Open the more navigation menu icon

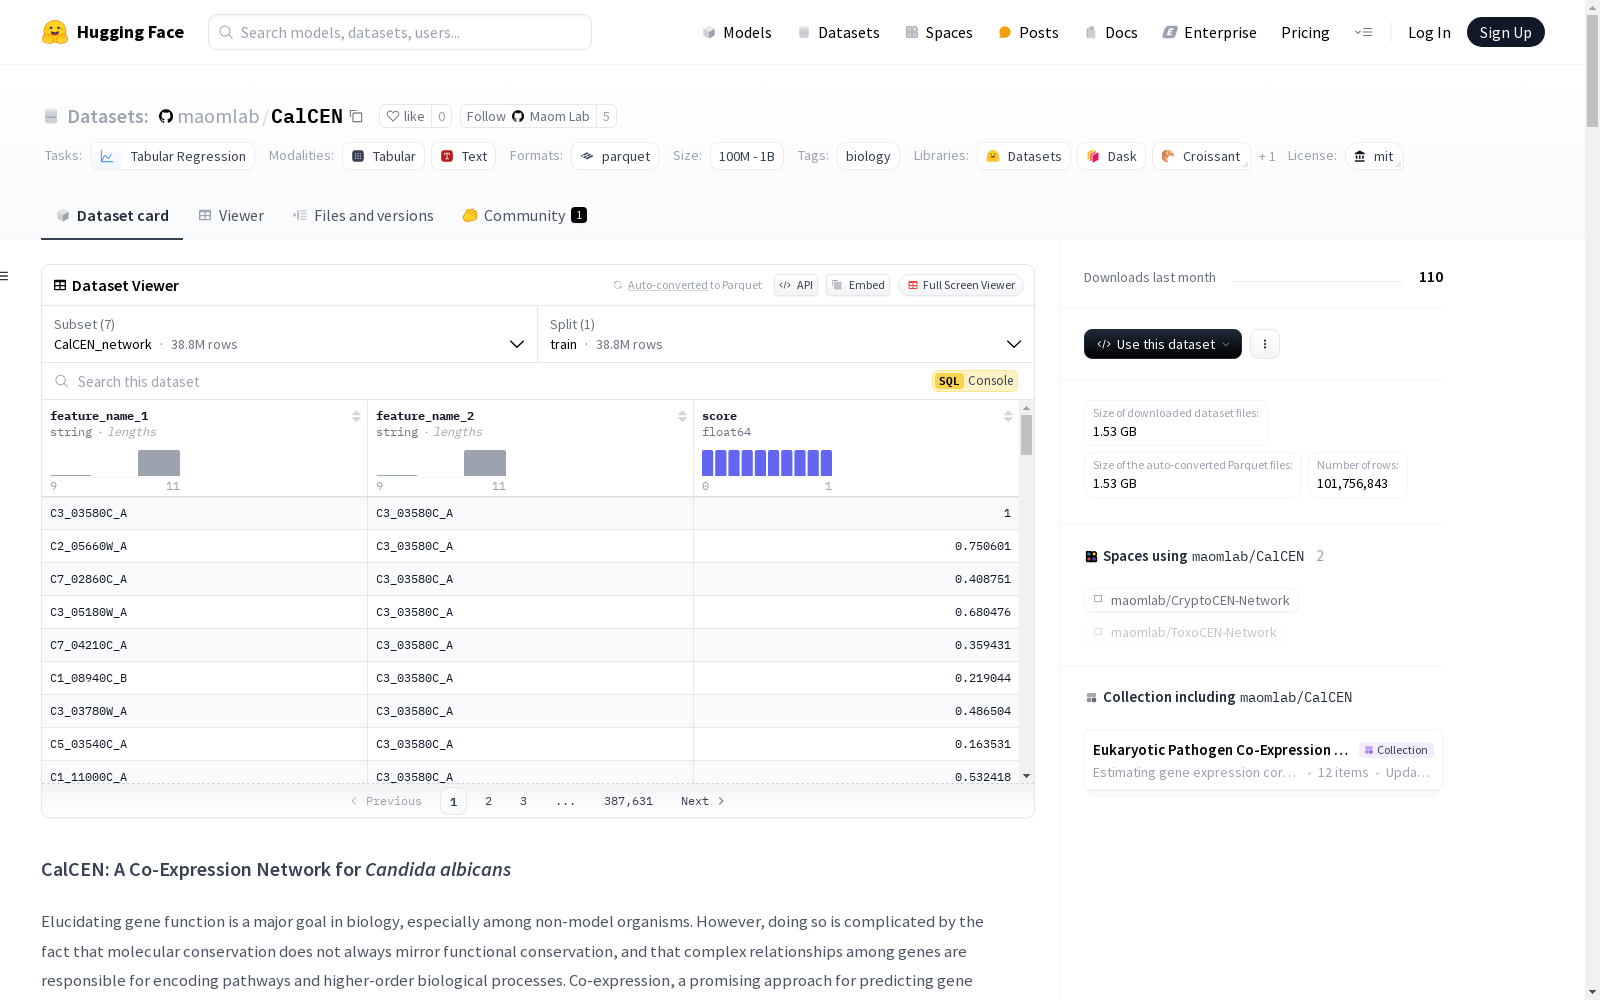[1363, 32]
